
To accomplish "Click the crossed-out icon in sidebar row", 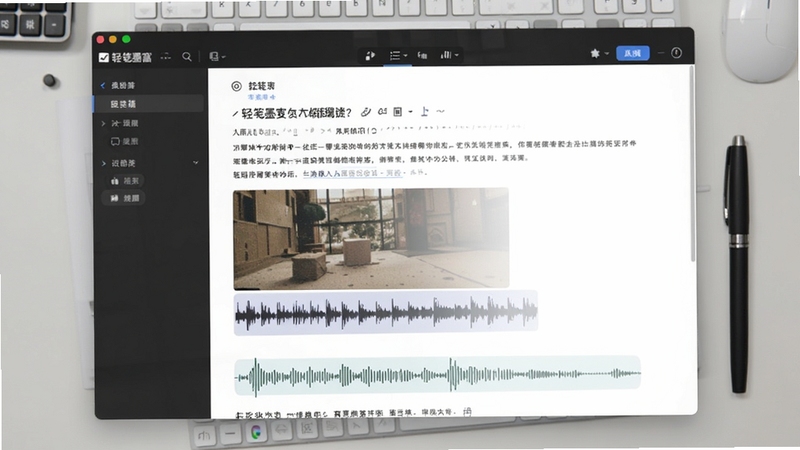I will pos(115,123).
